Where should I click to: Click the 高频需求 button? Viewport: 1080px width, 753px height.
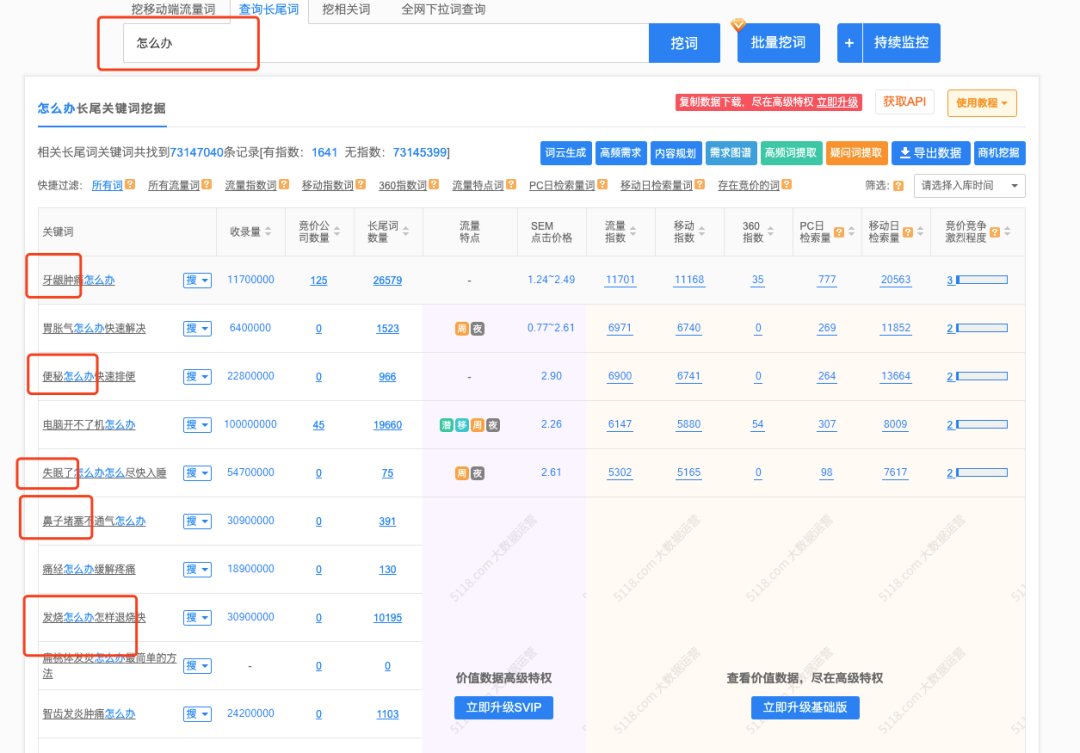(621, 153)
